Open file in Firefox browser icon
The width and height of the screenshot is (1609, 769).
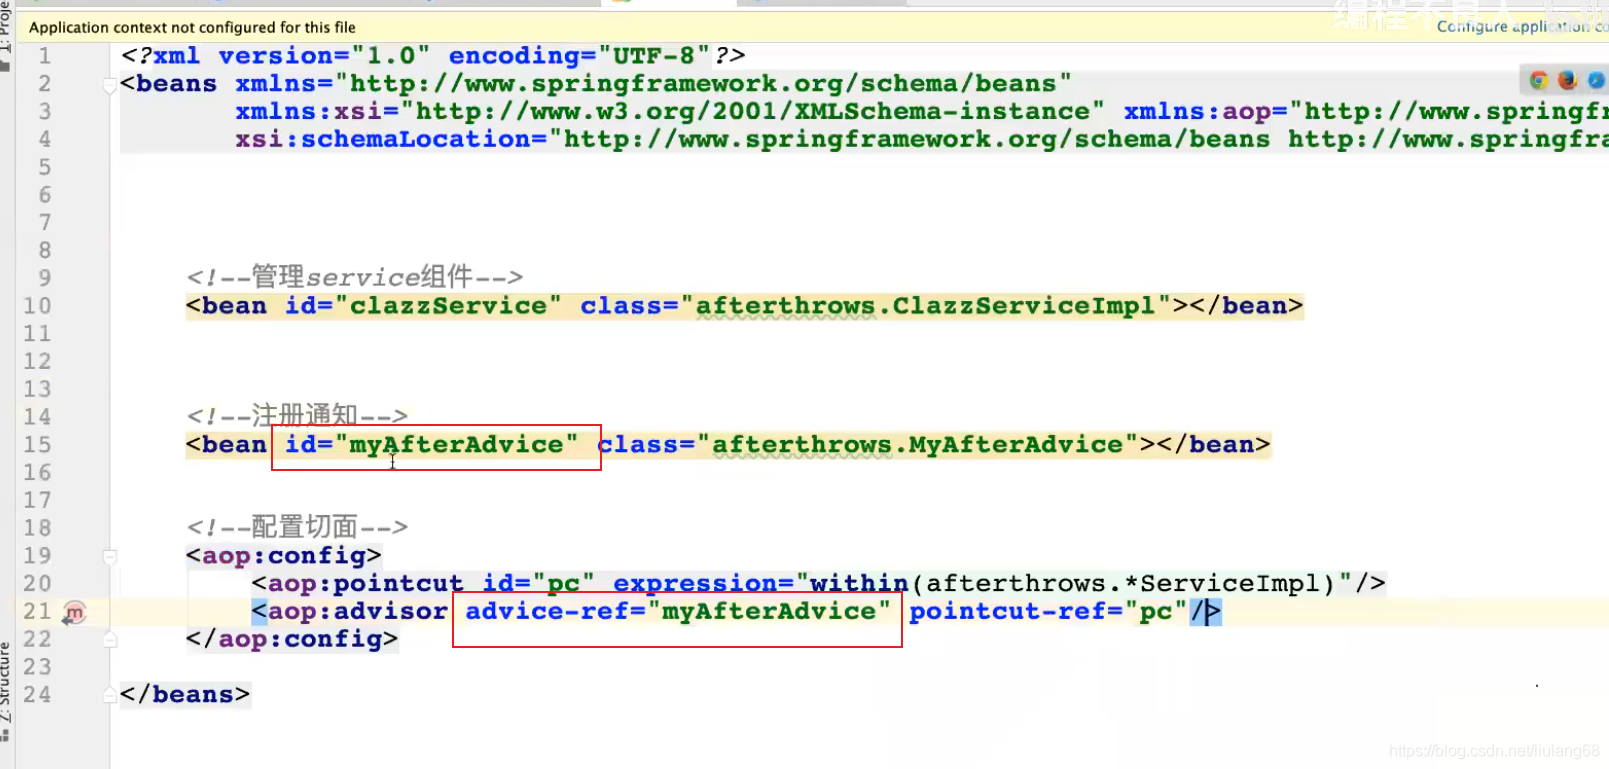pos(1568,80)
